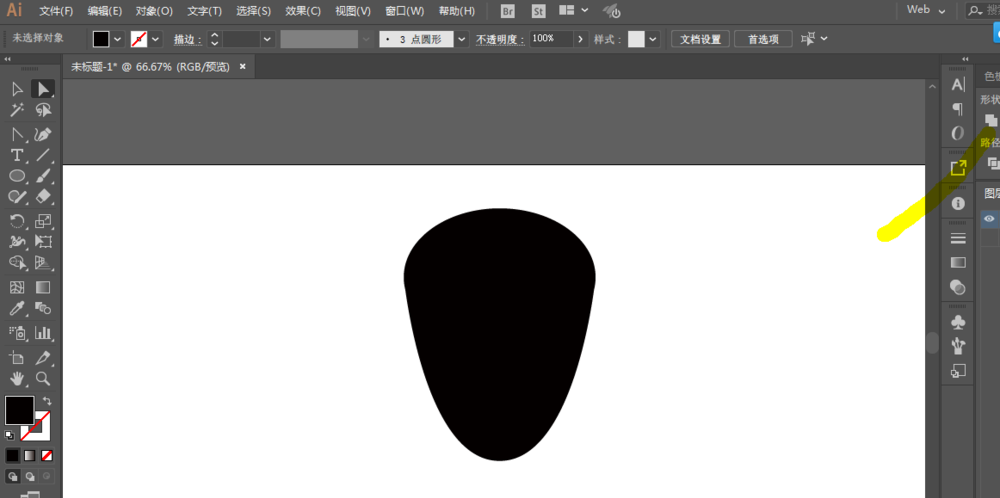Click the 首选项 button
The width and height of the screenshot is (1000, 498).
tap(763, 39)
